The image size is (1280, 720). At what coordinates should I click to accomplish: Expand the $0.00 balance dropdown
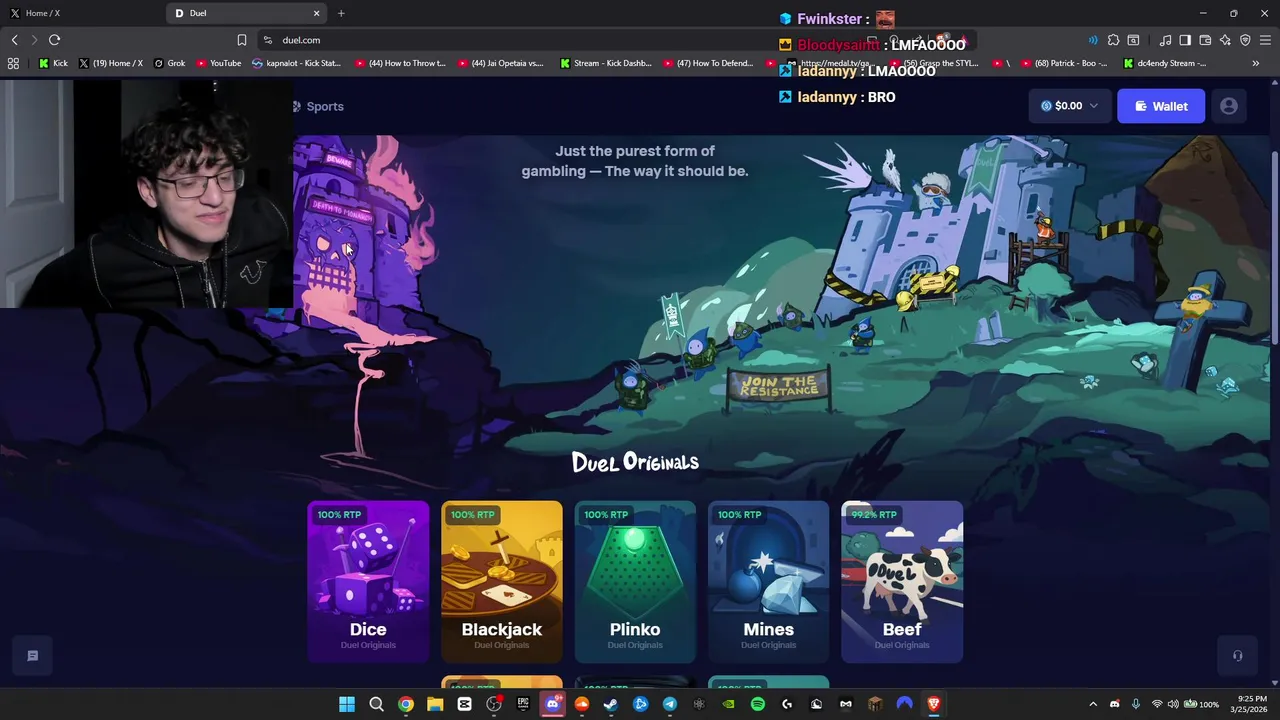pos(1069,106)
